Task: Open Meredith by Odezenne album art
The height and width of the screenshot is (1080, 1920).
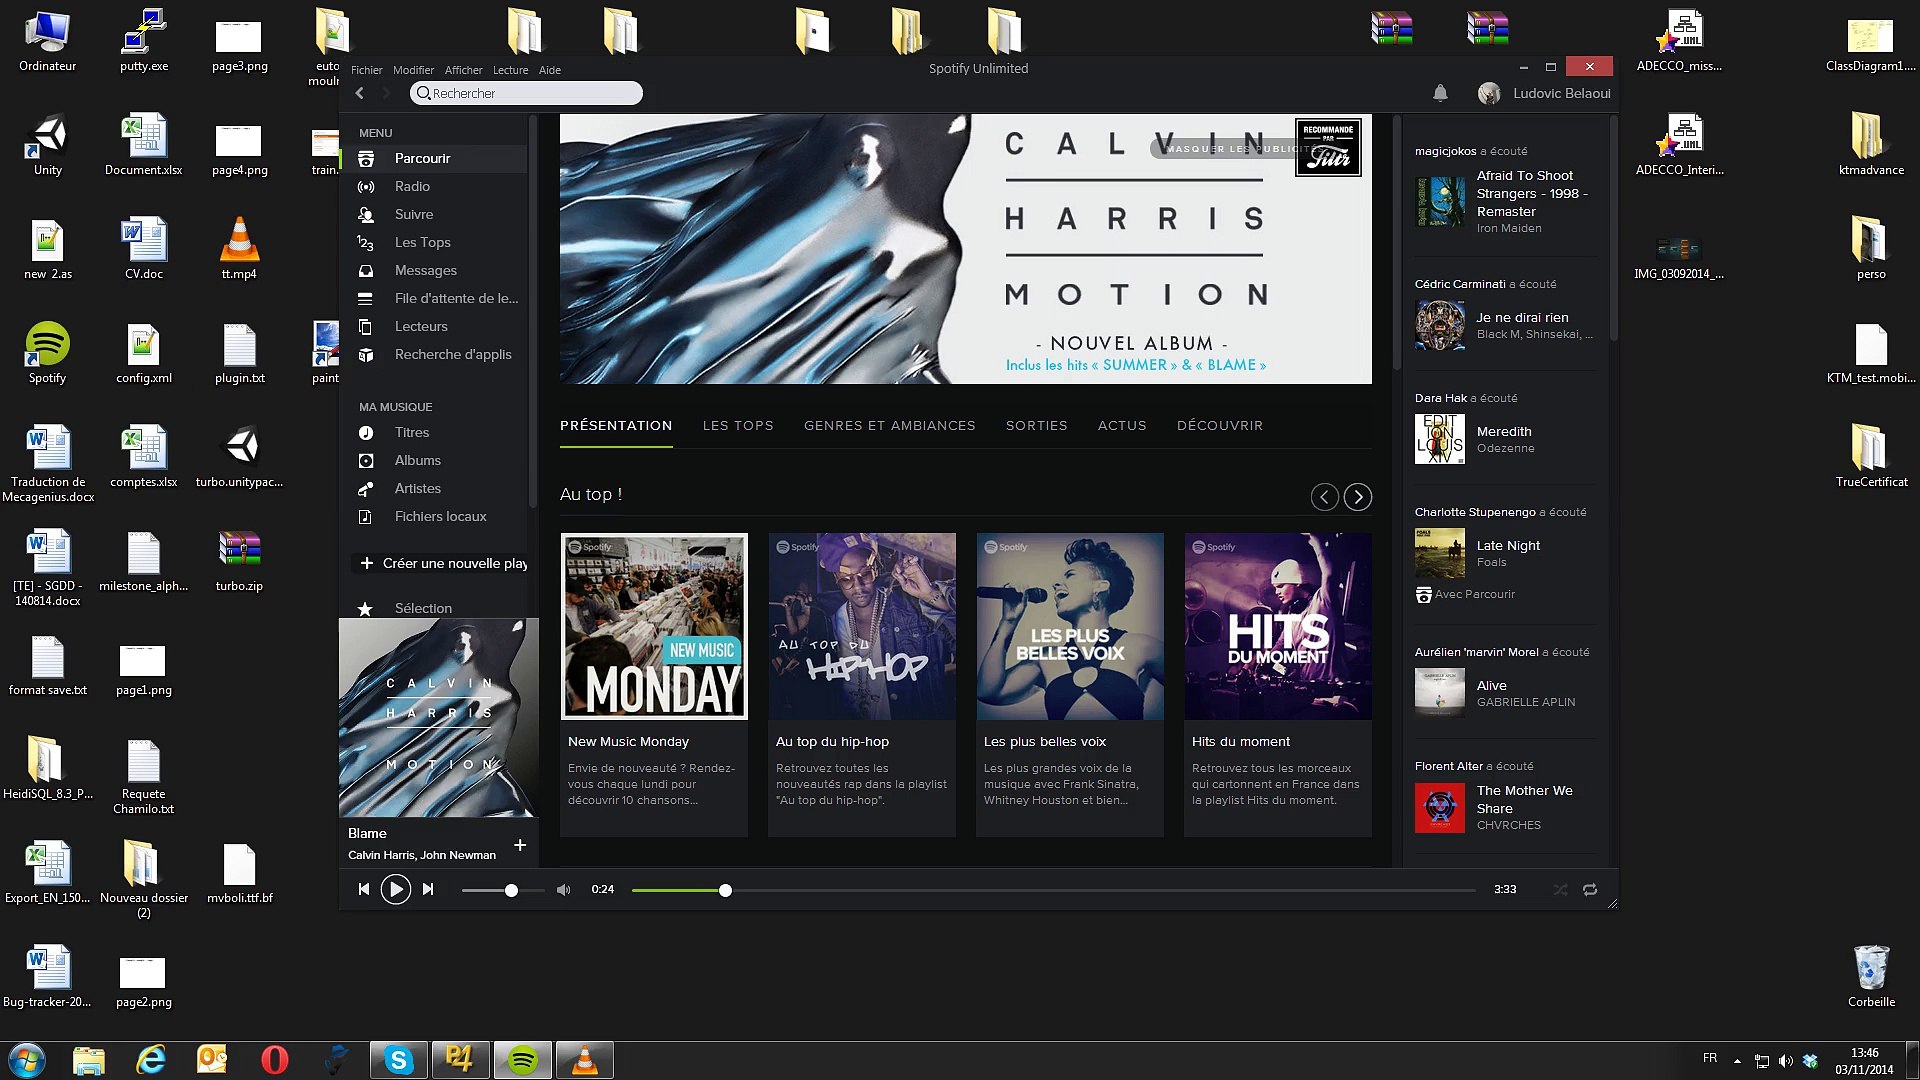Action: 1440,439
